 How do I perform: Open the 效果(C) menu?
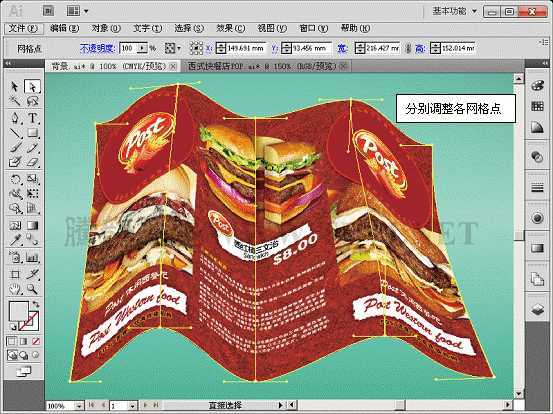tap(230, 28)
